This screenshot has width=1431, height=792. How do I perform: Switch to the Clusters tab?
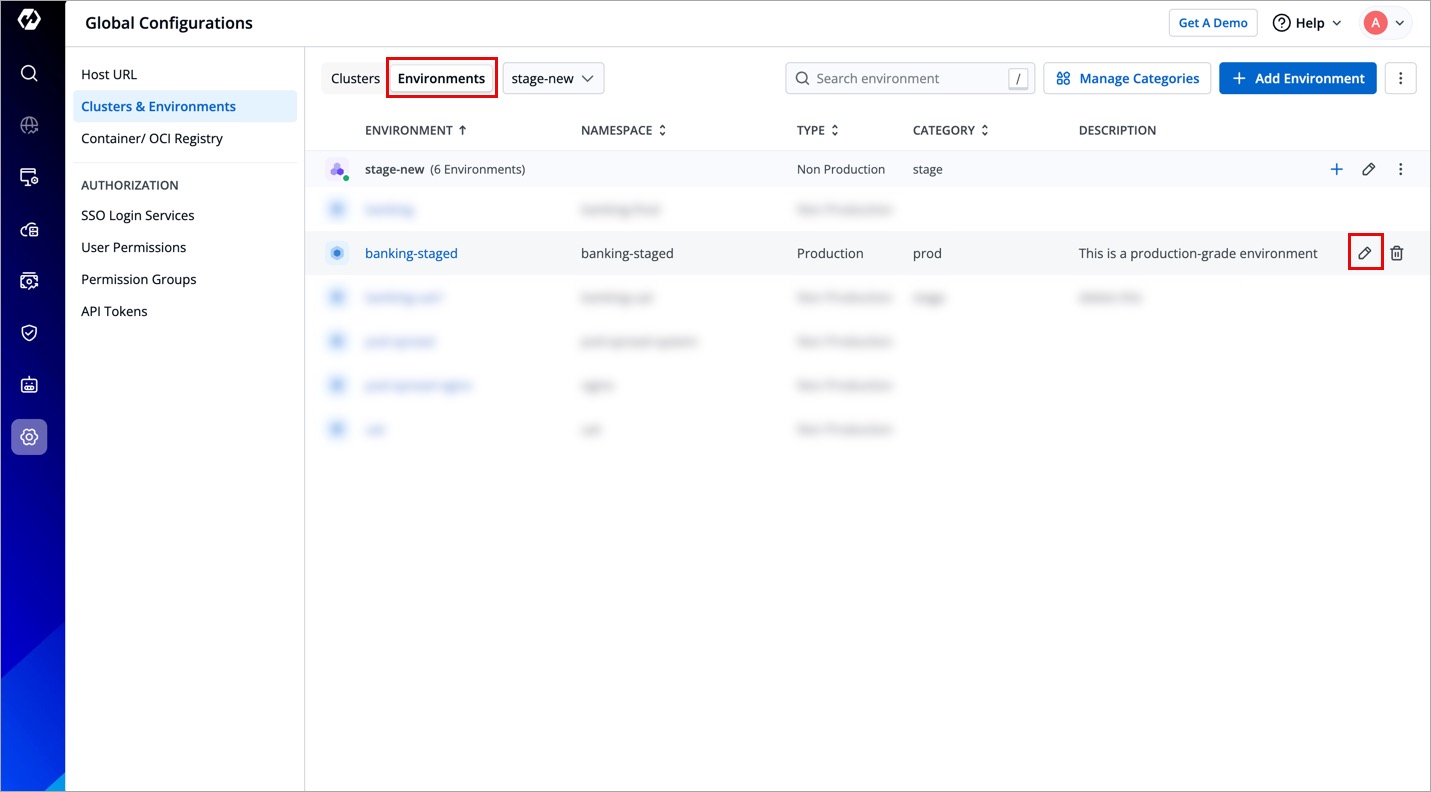tap(355, 78)
